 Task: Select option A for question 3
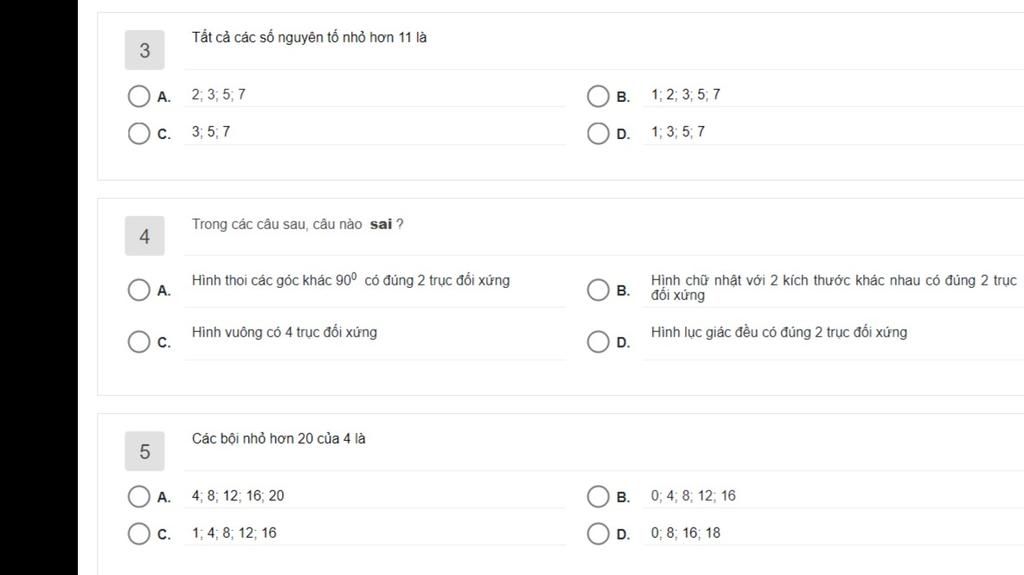coord(139,96)
